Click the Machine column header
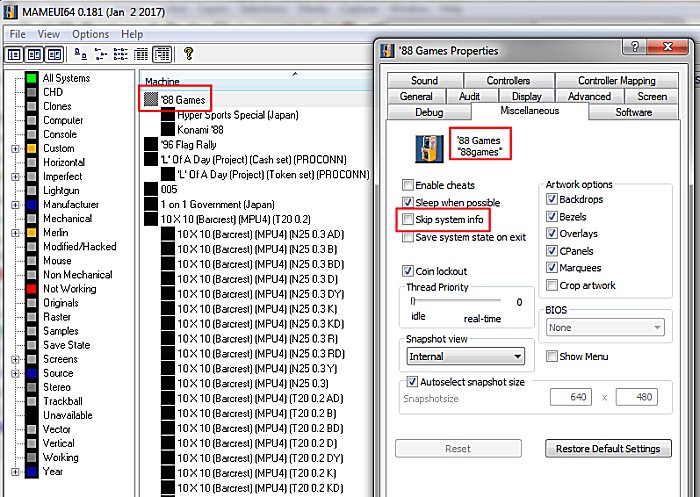Screen dimensions: 700x497 (x=256, y=79)
